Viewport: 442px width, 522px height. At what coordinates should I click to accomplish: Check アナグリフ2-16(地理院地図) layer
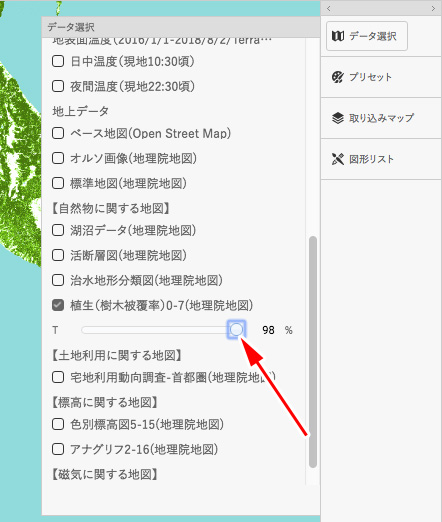58,449
